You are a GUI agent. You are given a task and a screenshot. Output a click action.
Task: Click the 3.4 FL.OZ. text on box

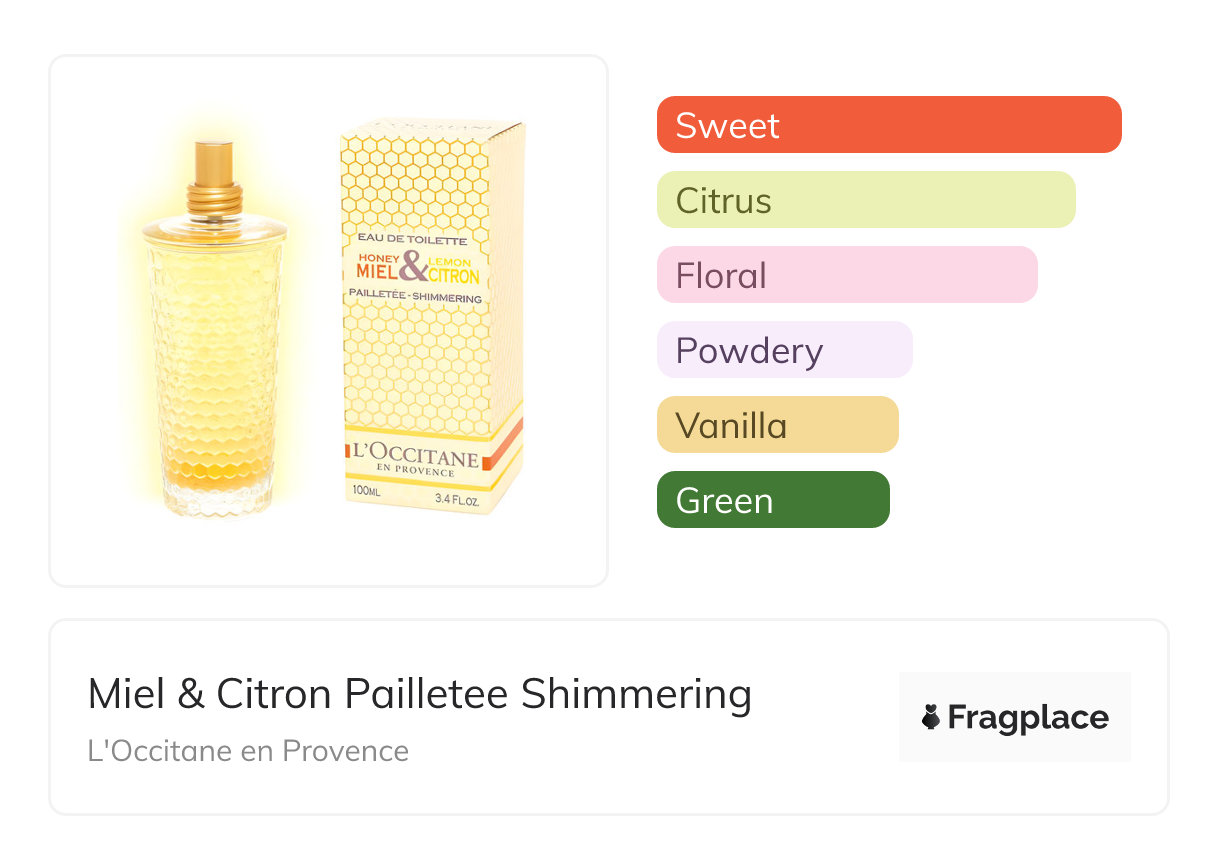pyautogui.click(x=456, y=496)
